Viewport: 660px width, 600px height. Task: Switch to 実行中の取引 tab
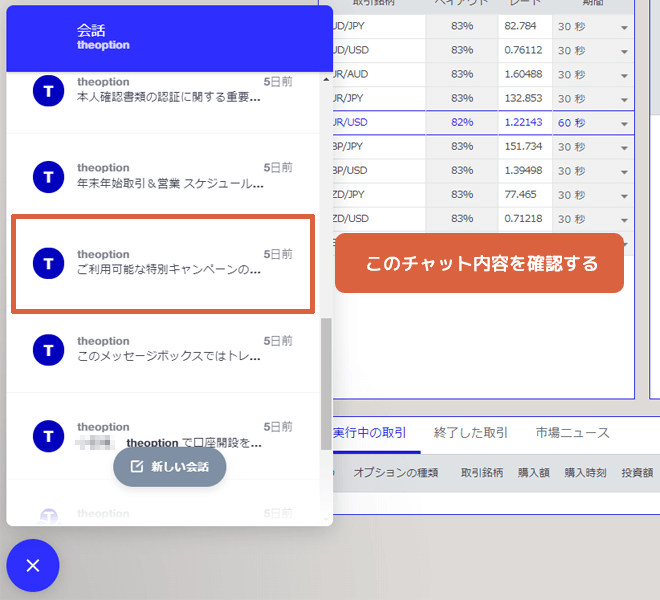point(370,433)
